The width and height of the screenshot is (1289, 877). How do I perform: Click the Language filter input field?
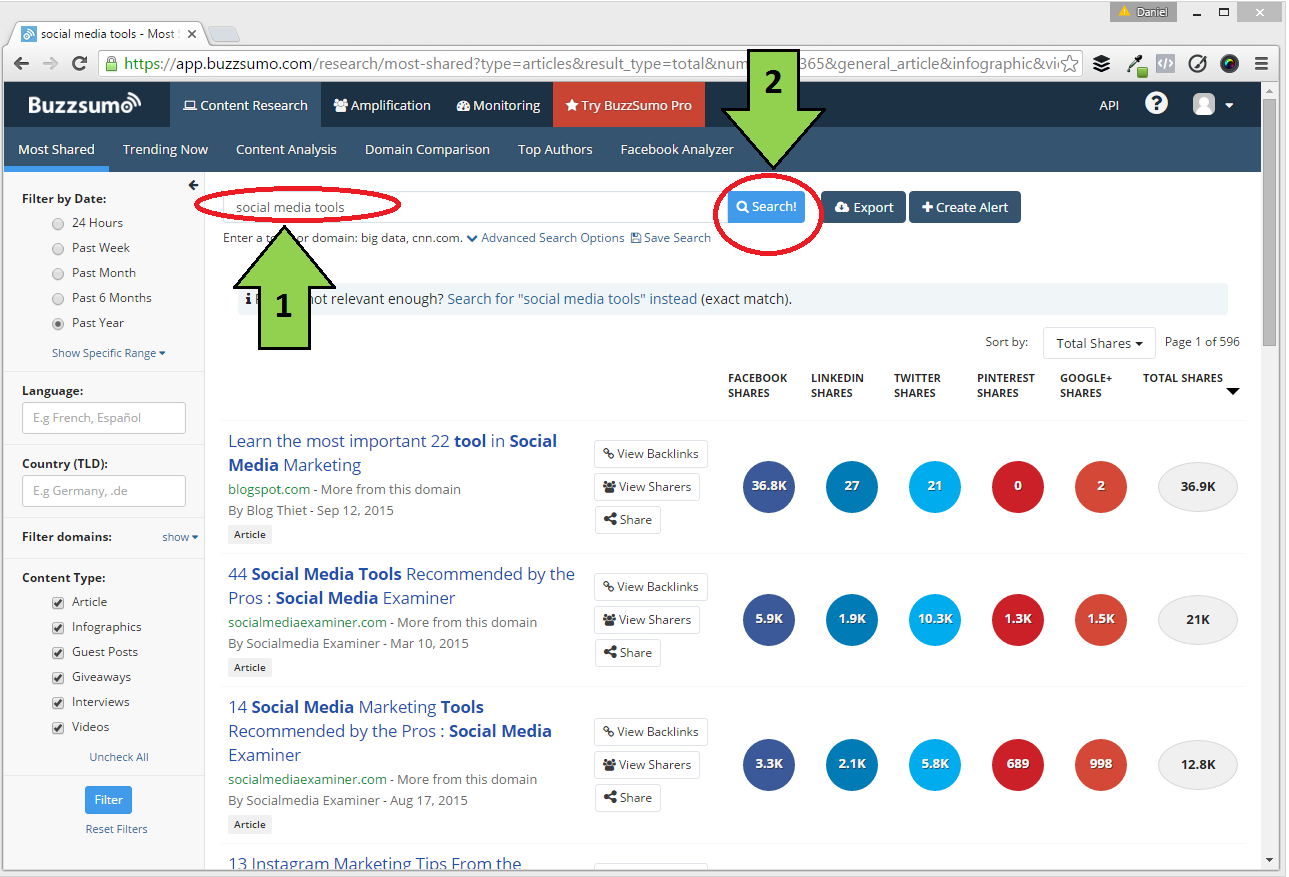tap(104, 418)
